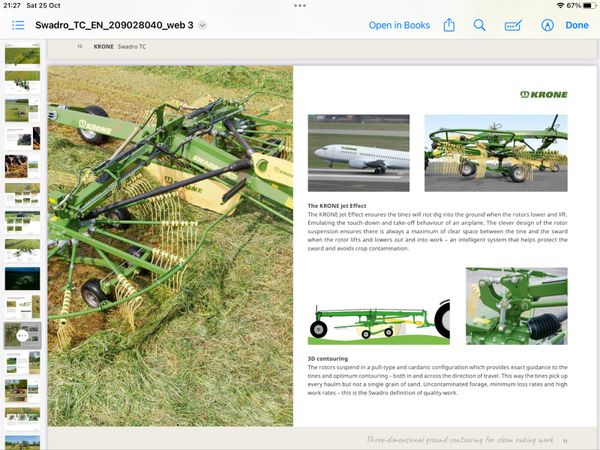Select the '3D contouring' heading

click(x=328, y=359)
